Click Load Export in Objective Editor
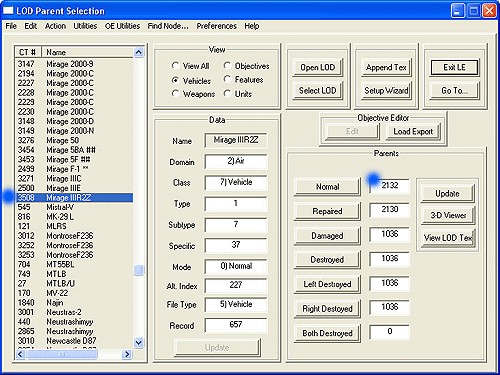The width and height of the screenshot is (500, 375). pos(413,131)
